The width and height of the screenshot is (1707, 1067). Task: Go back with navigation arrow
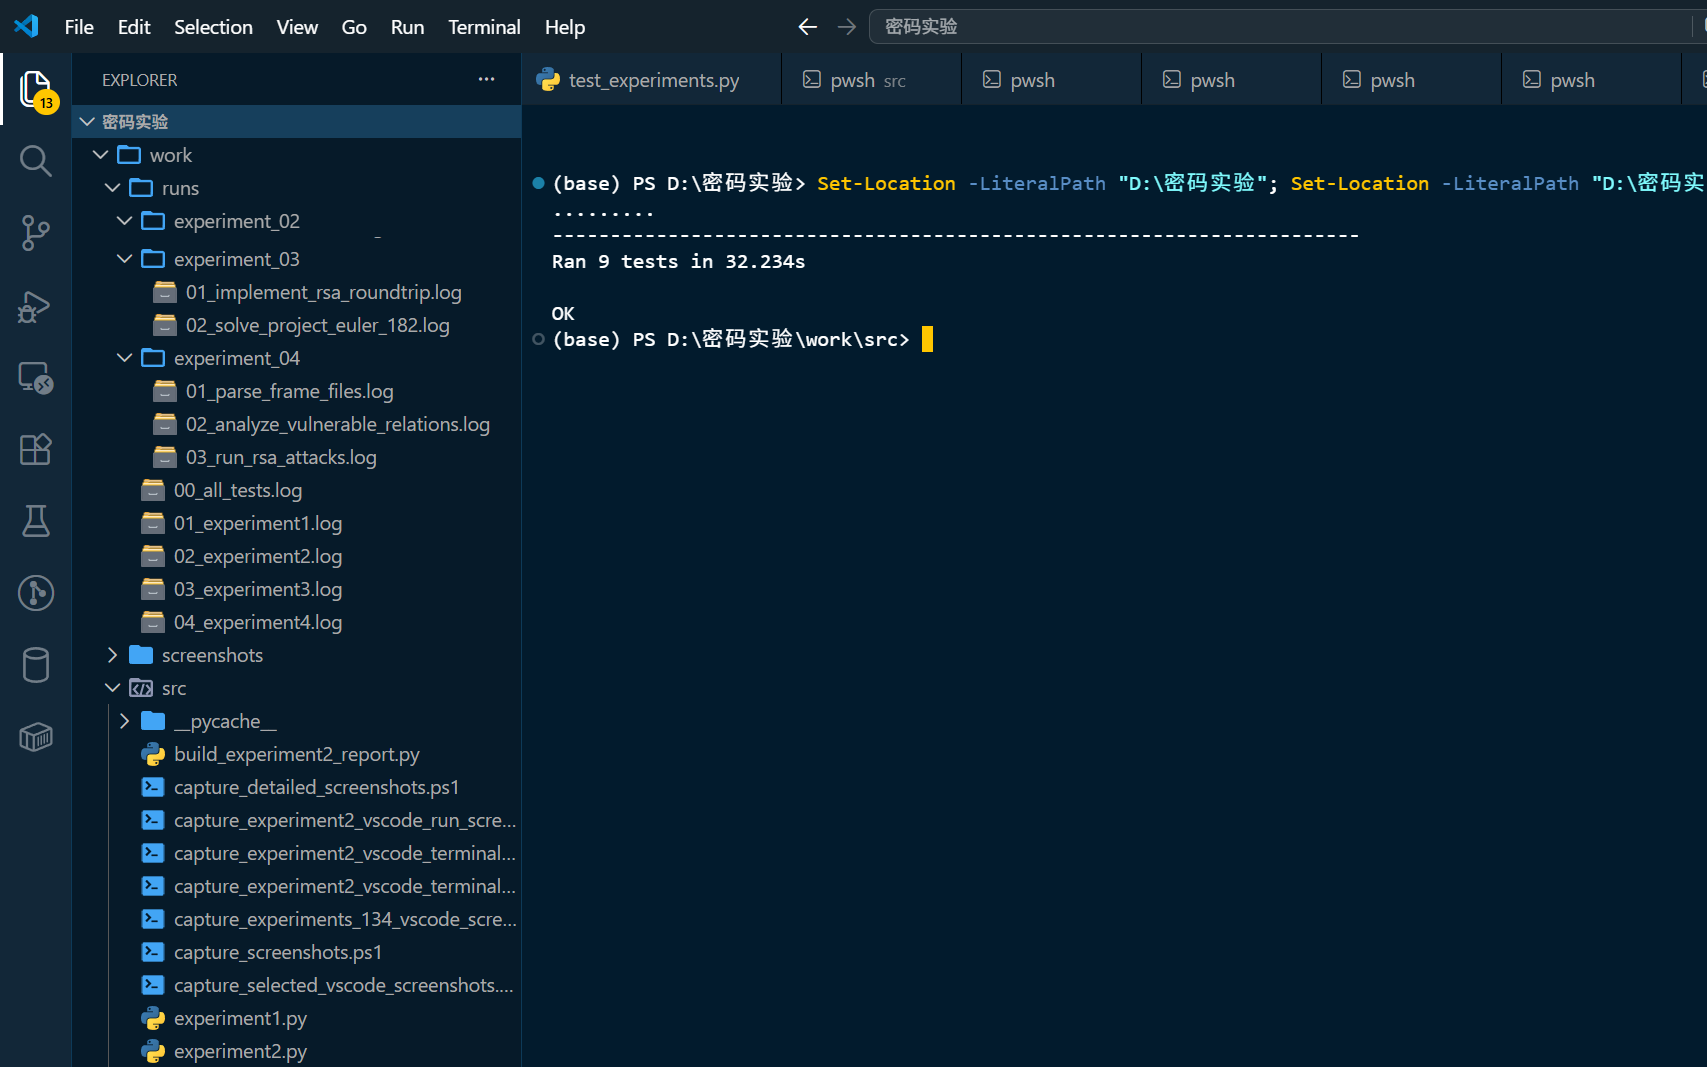click(808, 27)
